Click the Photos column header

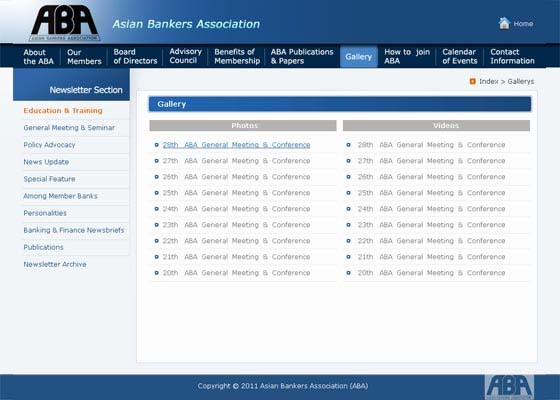pos(243,125)
